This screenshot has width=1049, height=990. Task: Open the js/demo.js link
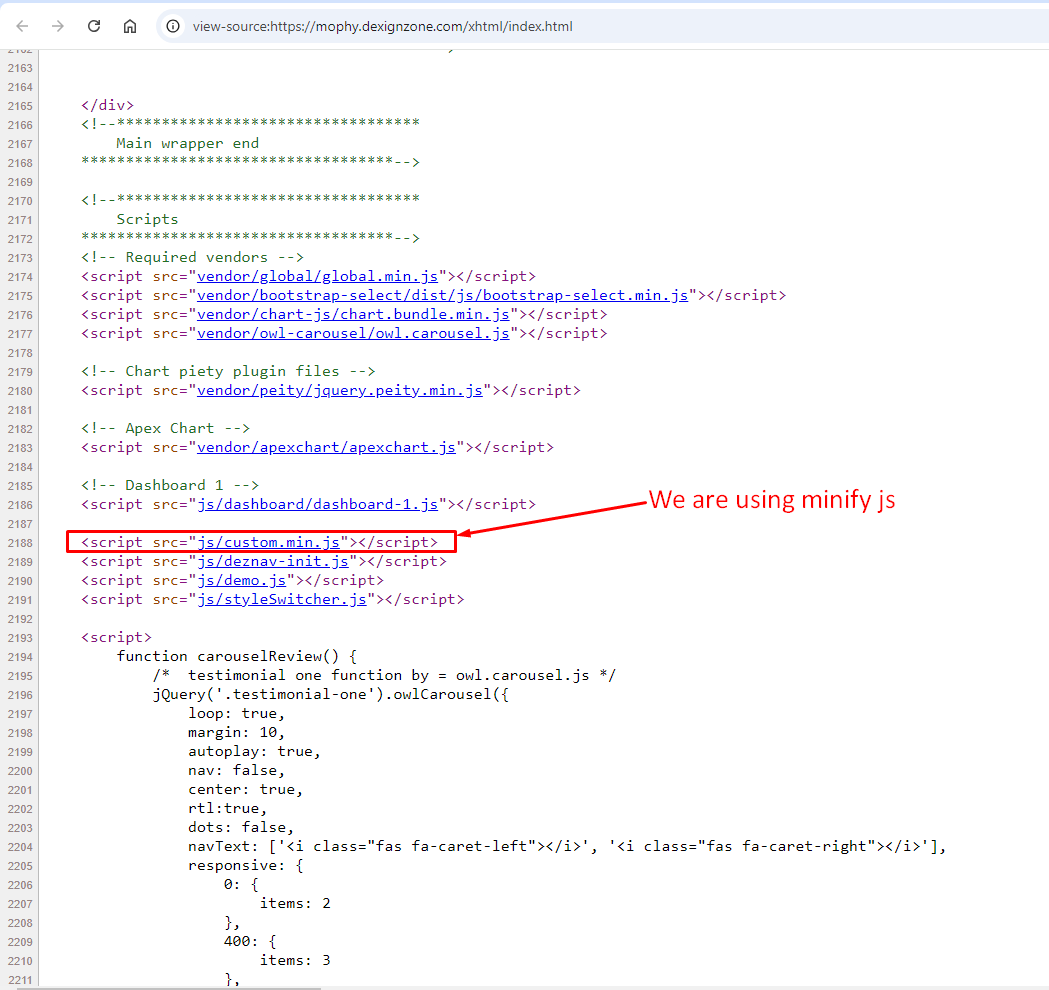[242, 580]
